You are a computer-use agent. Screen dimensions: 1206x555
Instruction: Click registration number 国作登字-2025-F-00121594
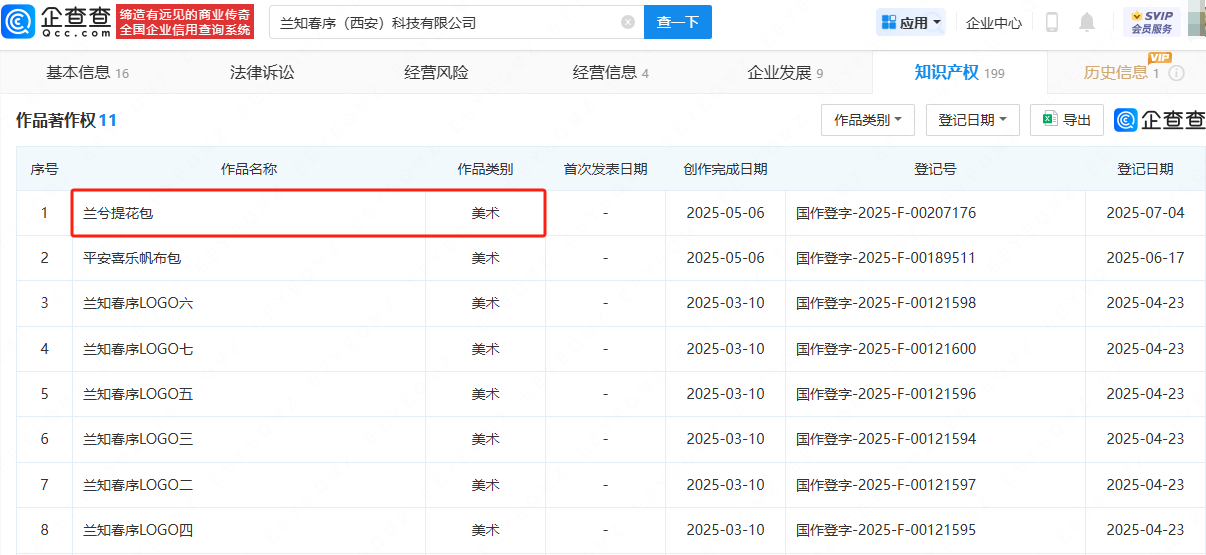click(886, 439)
